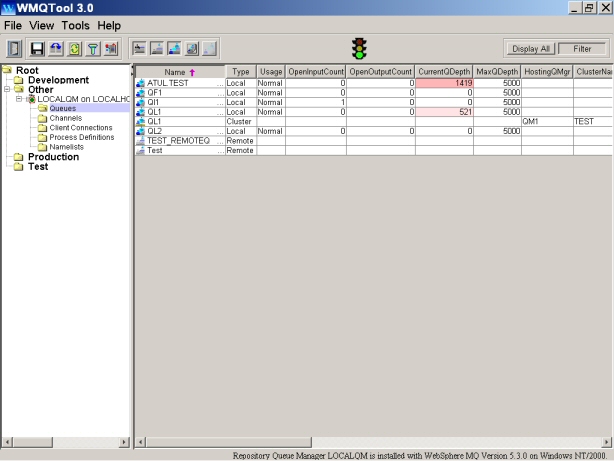Image resolution: width=614 pixels, height=461 pixels.
Task: Click the QM1 hosting manager cell
Action: pos(547,121)
